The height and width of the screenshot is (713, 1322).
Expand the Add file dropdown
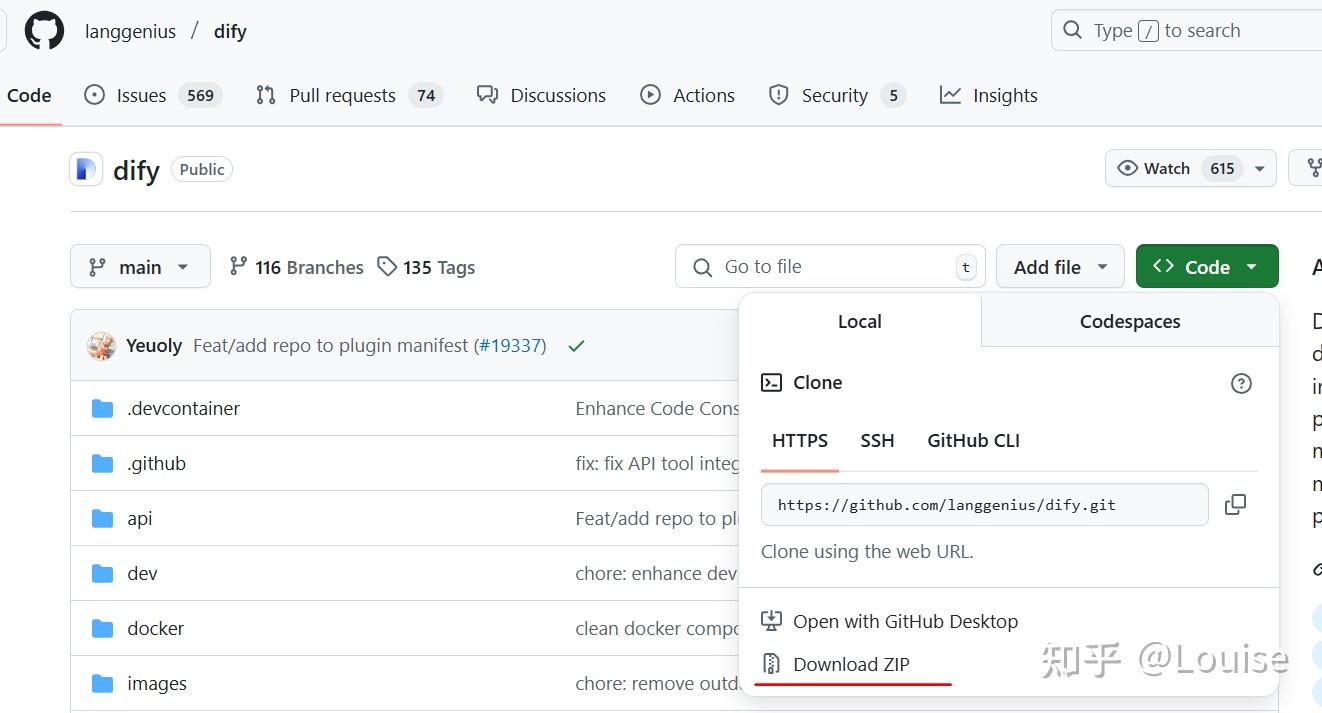1060,267
